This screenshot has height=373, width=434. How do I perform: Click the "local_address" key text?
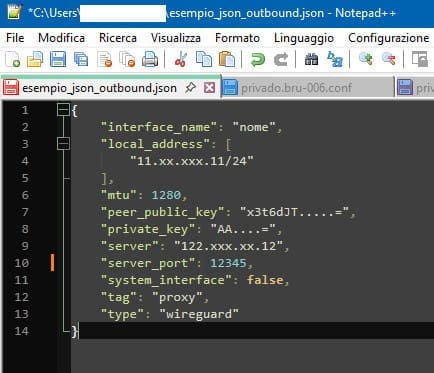(155, 144)
